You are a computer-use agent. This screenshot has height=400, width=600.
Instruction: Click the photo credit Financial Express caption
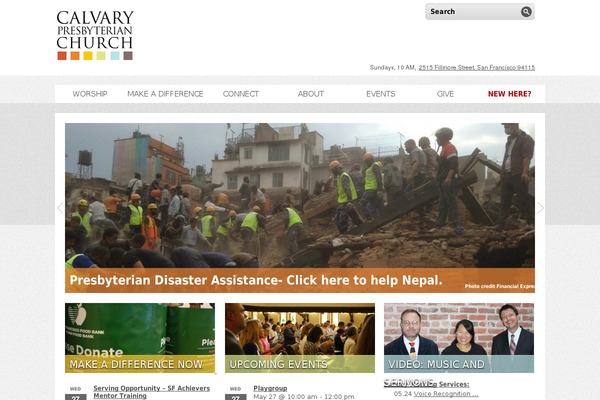pyautogui.click(x=500, y=286)
